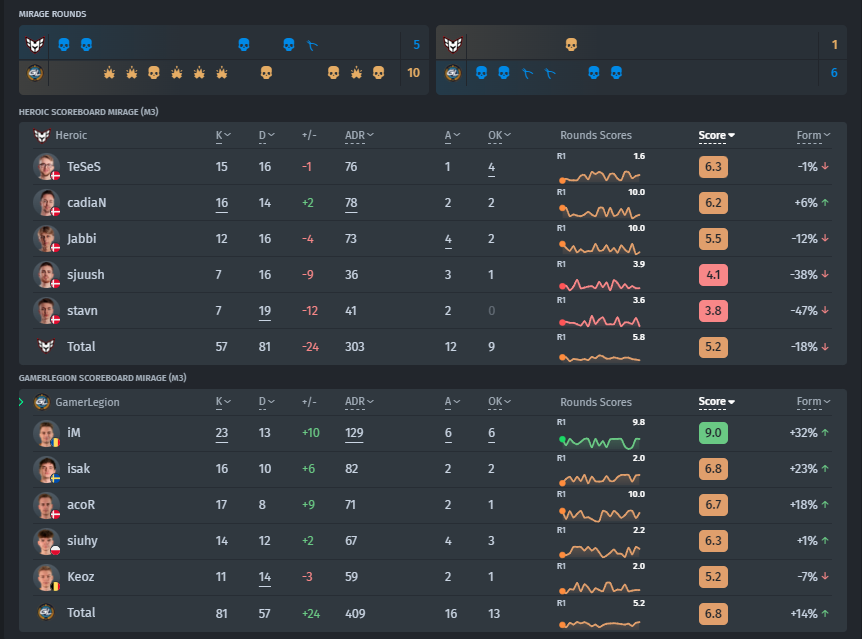Click the GamerLegion logo in first-half rounds bar
This screenshot has width=862, height=639.
click(x=35, y=73)
